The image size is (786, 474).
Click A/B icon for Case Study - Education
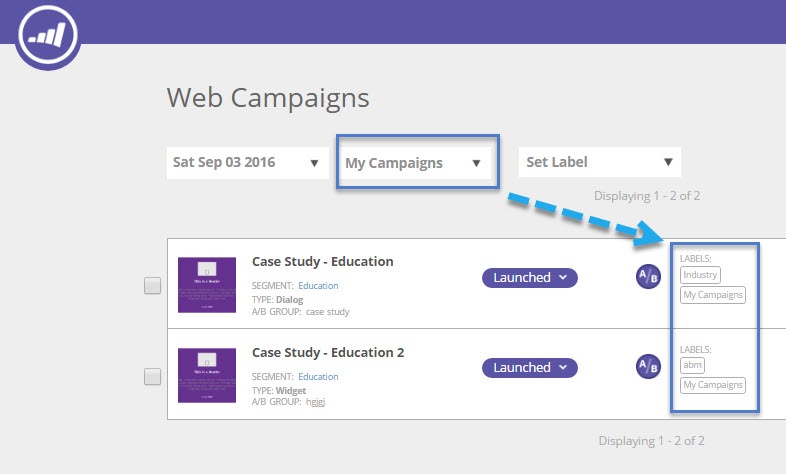click(x=648, y=277)
